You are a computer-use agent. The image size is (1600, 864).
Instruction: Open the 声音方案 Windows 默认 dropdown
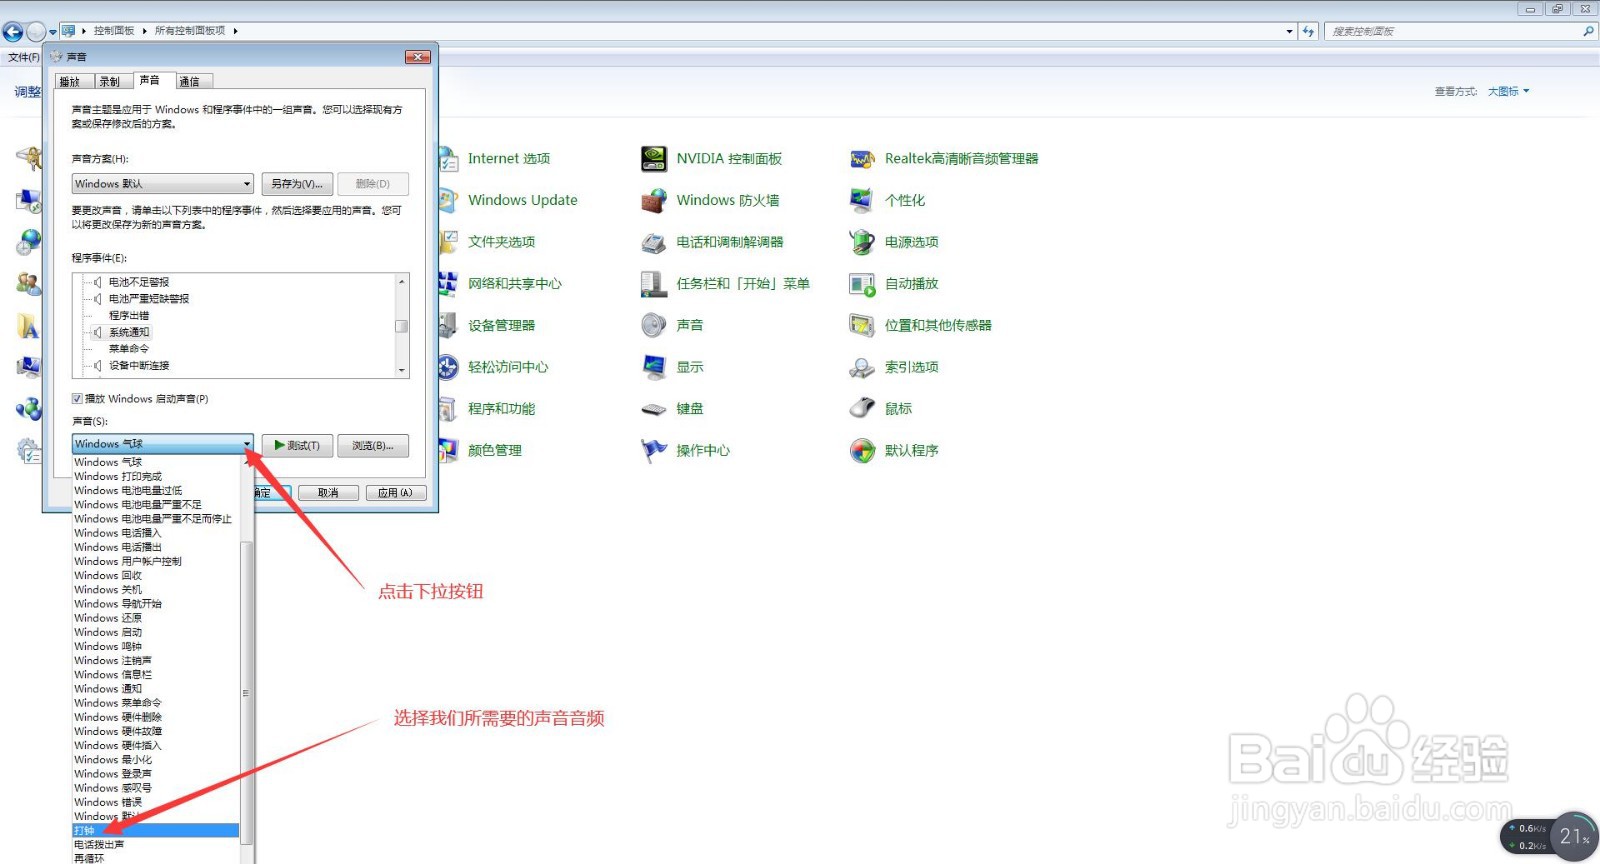click(162, 184)
